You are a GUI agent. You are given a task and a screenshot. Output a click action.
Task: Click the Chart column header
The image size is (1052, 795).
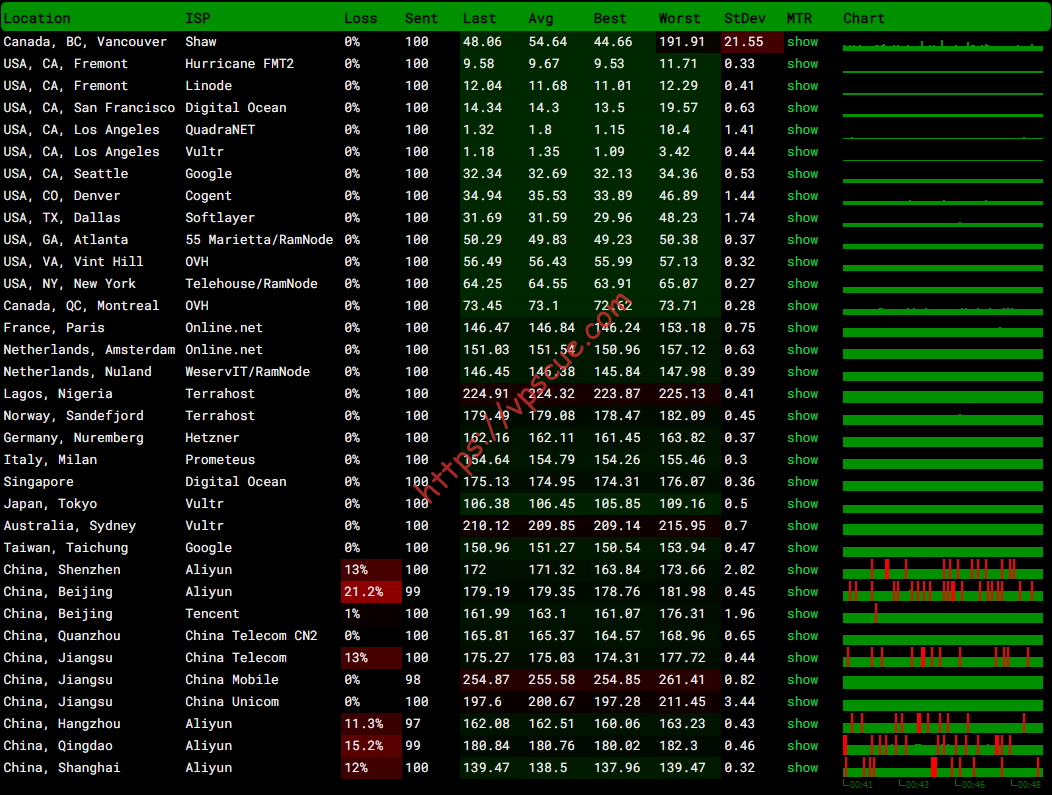pos(864,19)
